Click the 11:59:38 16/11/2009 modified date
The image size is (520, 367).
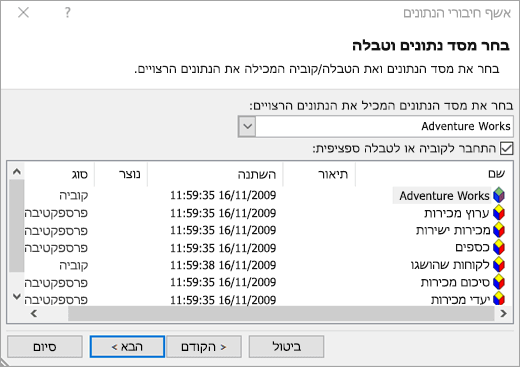(223, 265)
